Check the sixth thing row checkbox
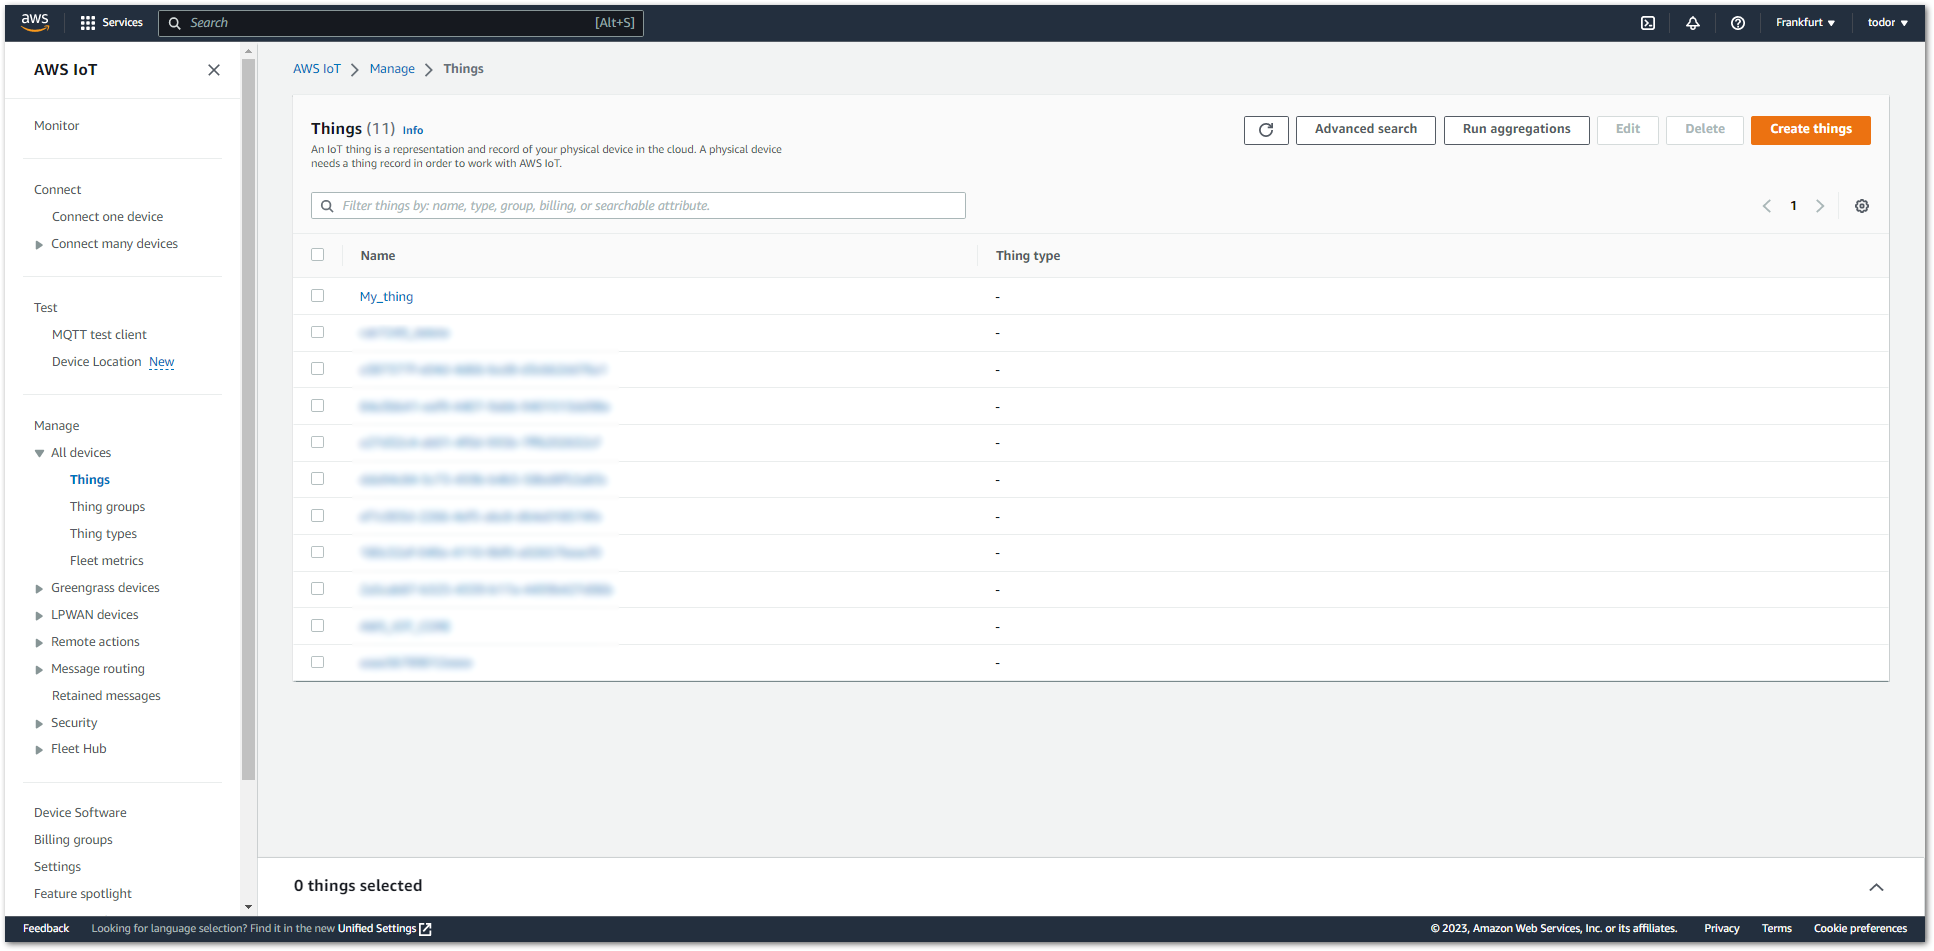Screen dimensions: 1934x951 pos(318,479)
